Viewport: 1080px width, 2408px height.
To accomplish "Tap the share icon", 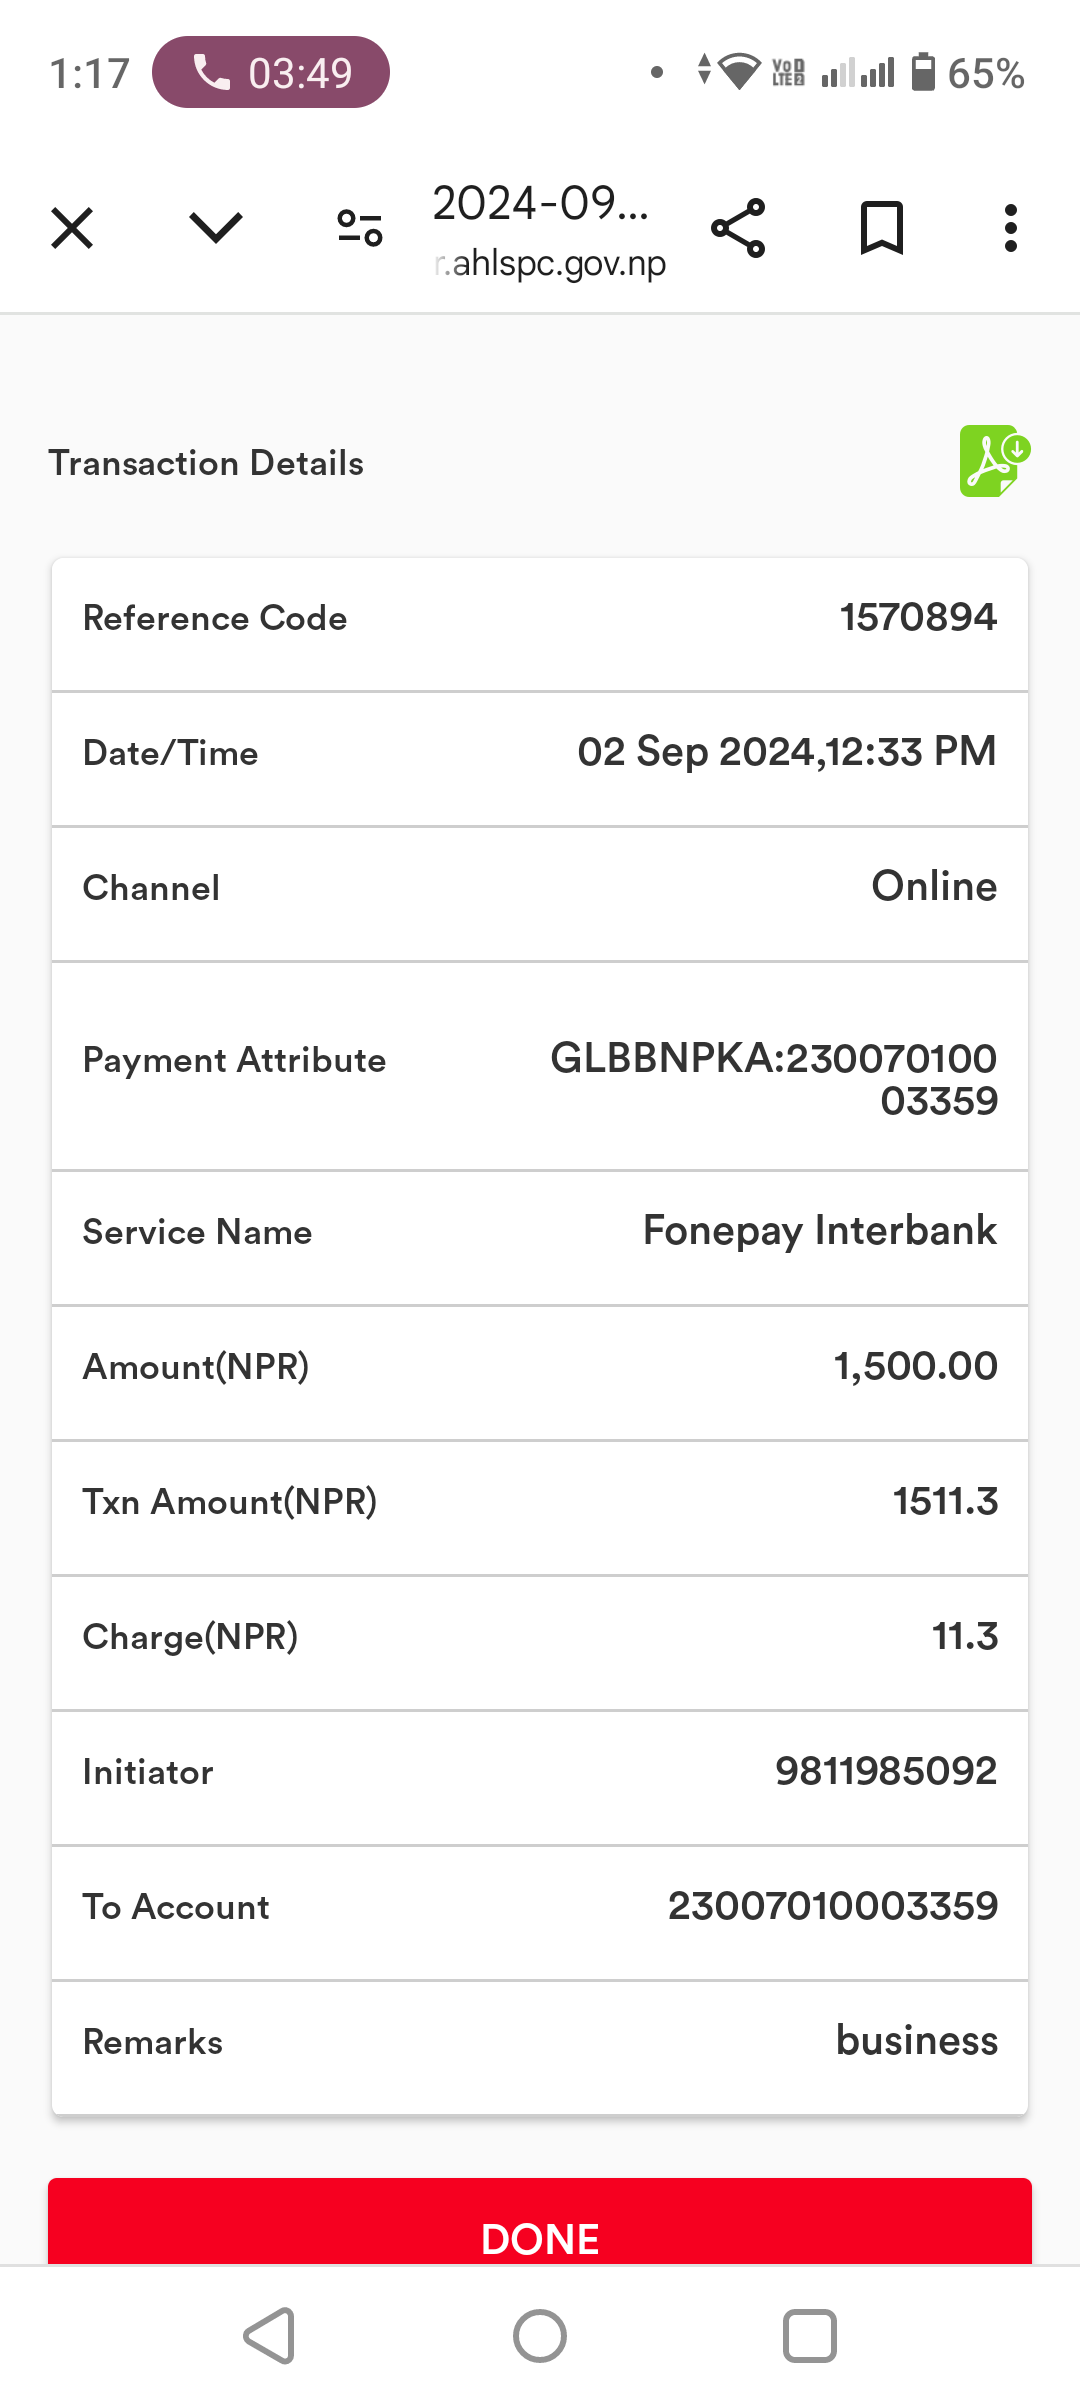I will (738, 228).
